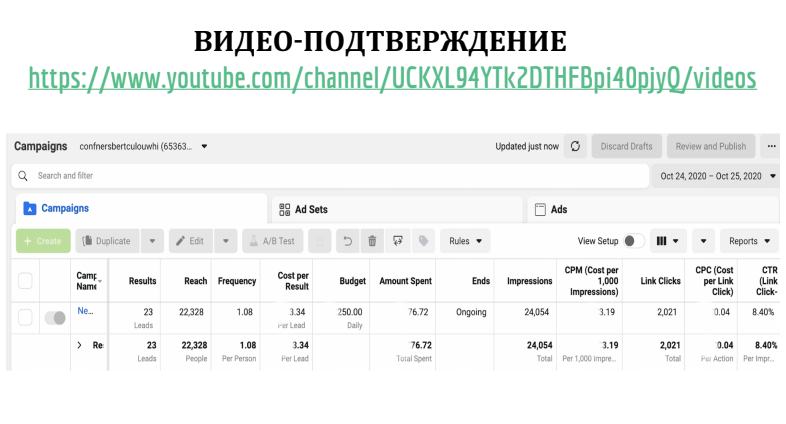Expand the Edit options arrow

[226, 241]
